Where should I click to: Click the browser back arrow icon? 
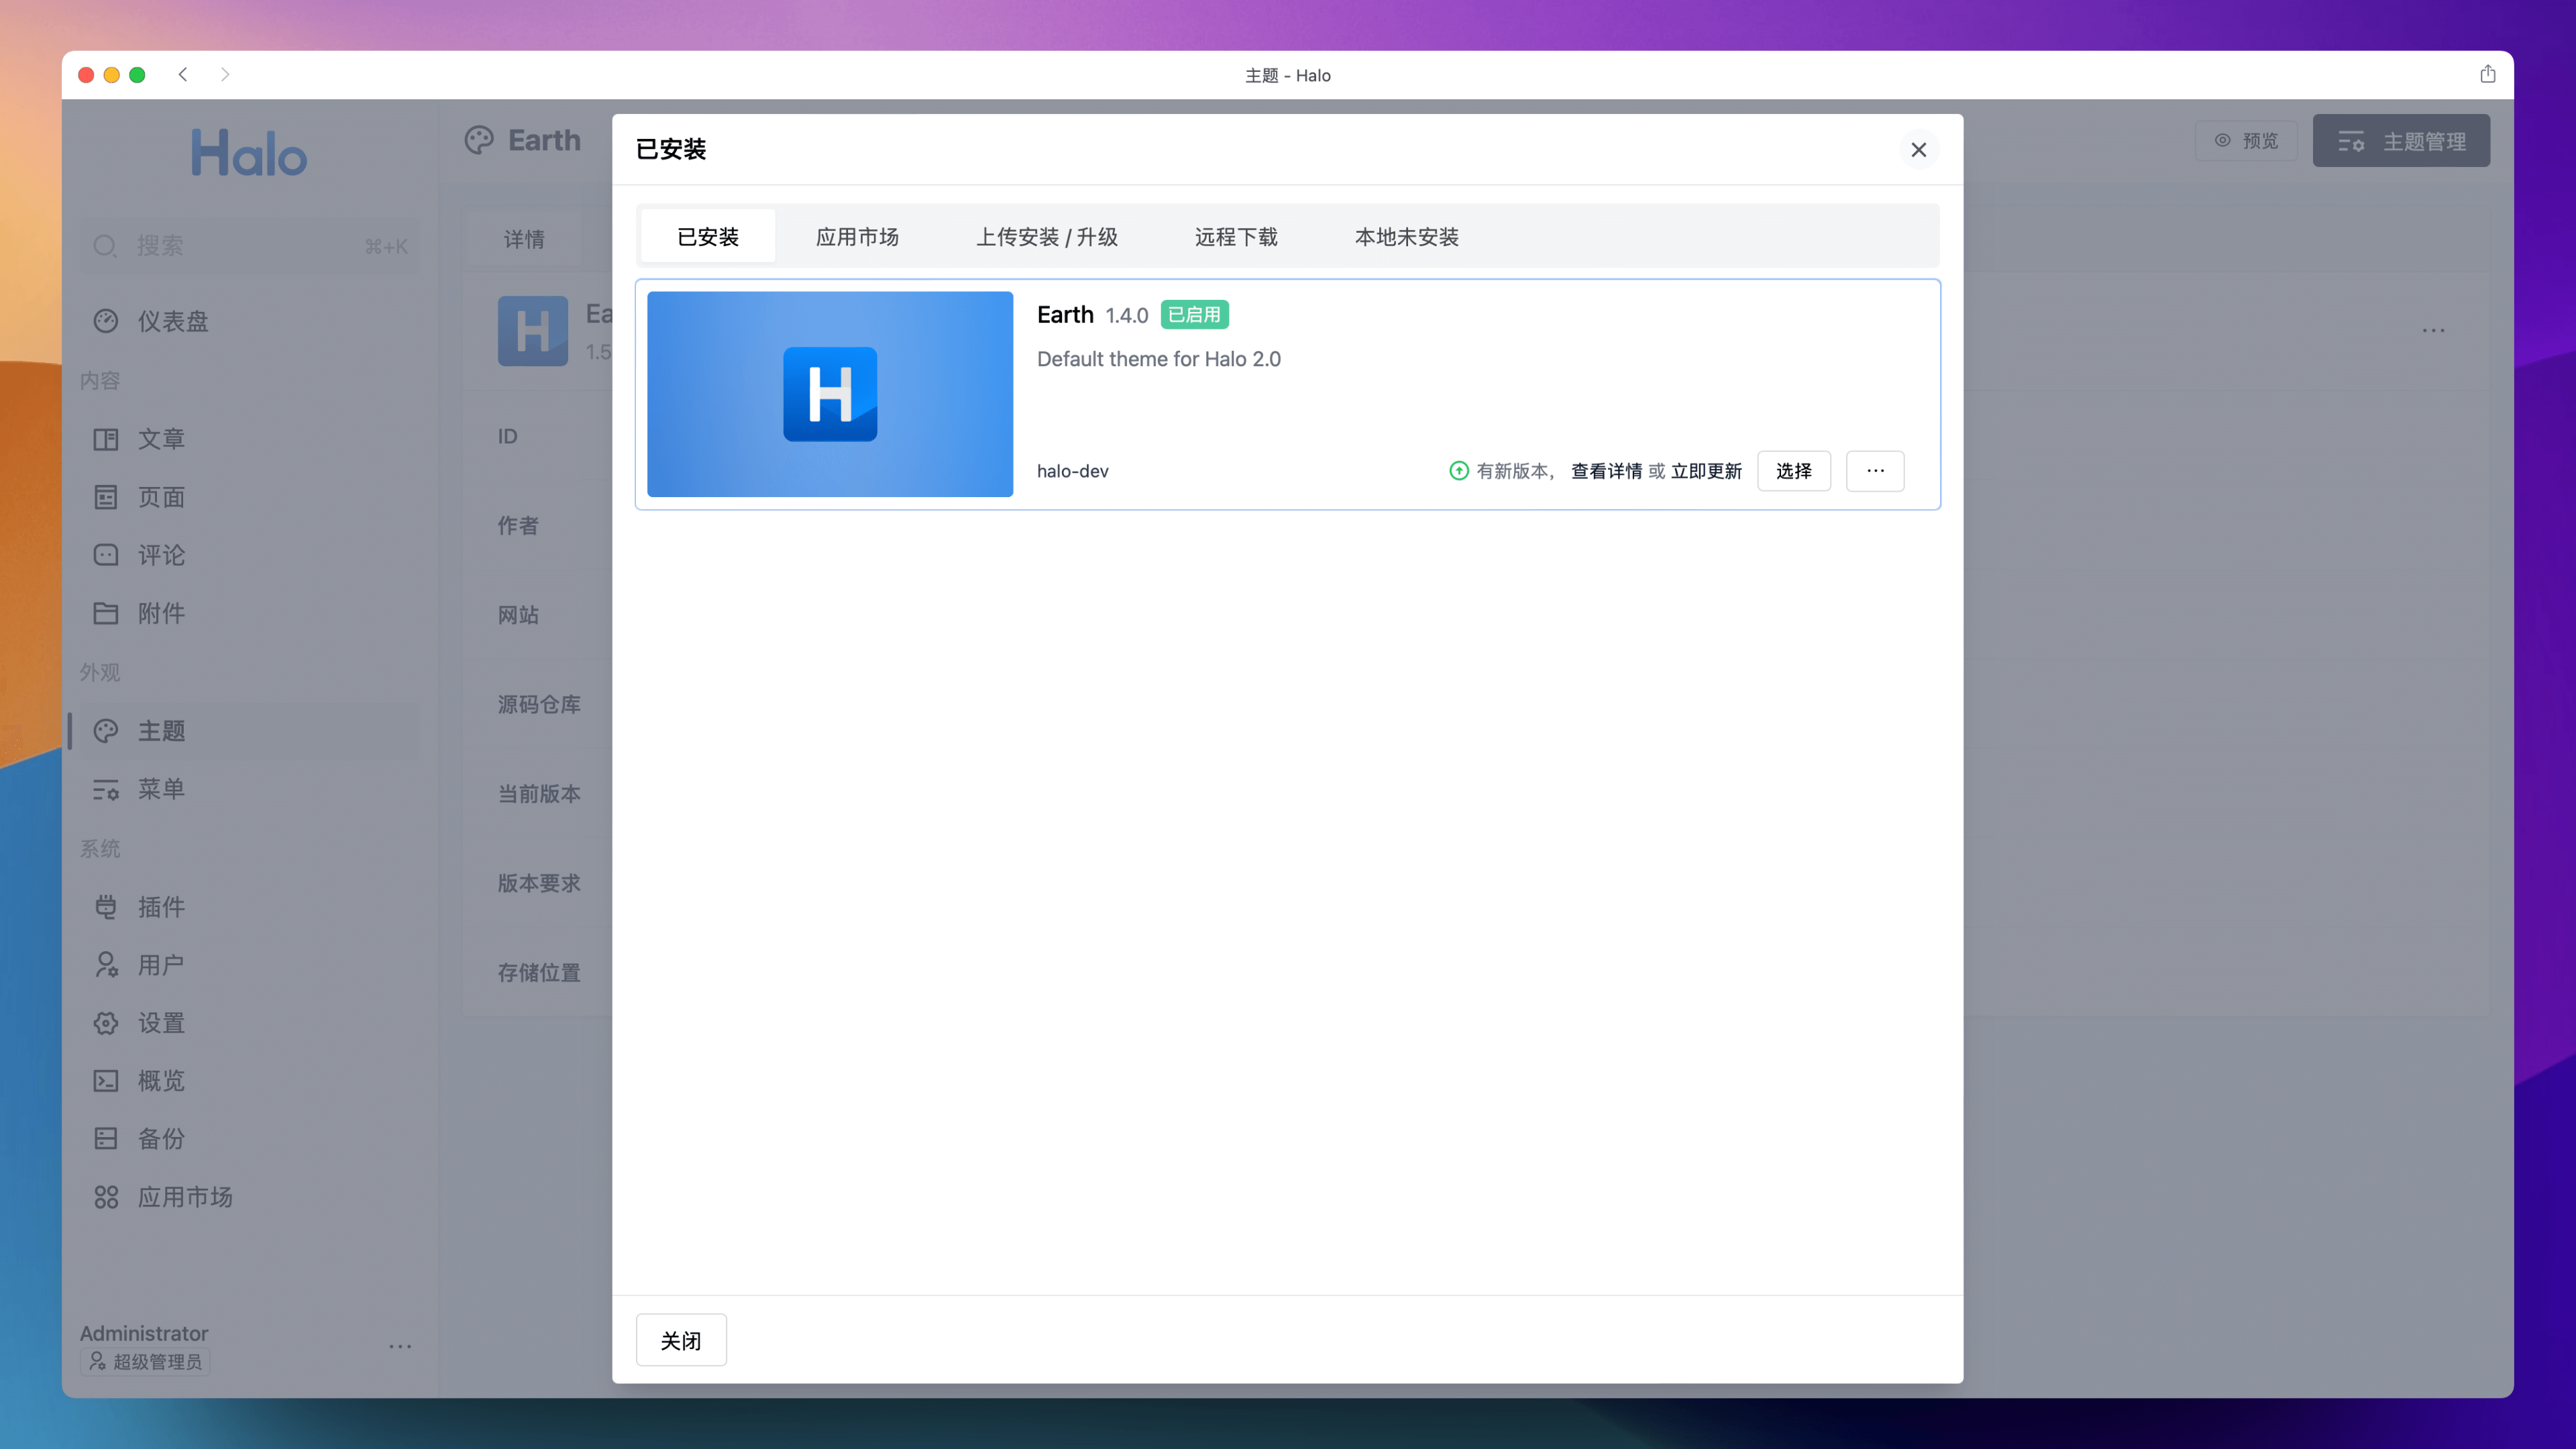(183, 75)
